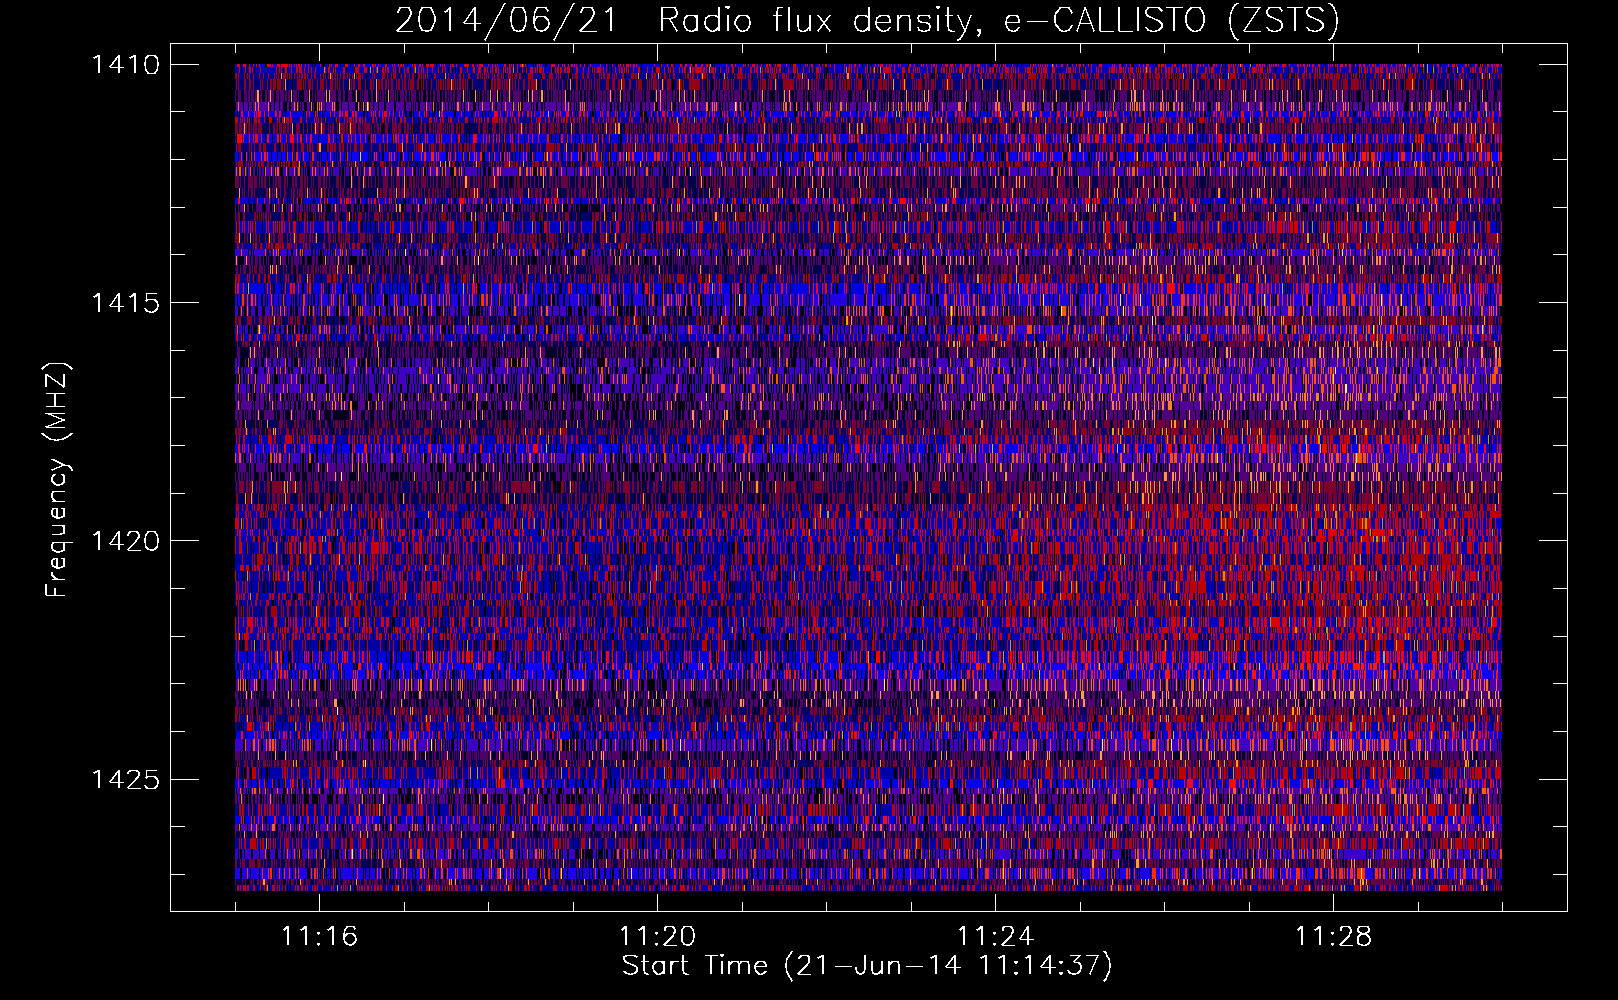Click the 11:16 time axis label

tap(319, 937)
